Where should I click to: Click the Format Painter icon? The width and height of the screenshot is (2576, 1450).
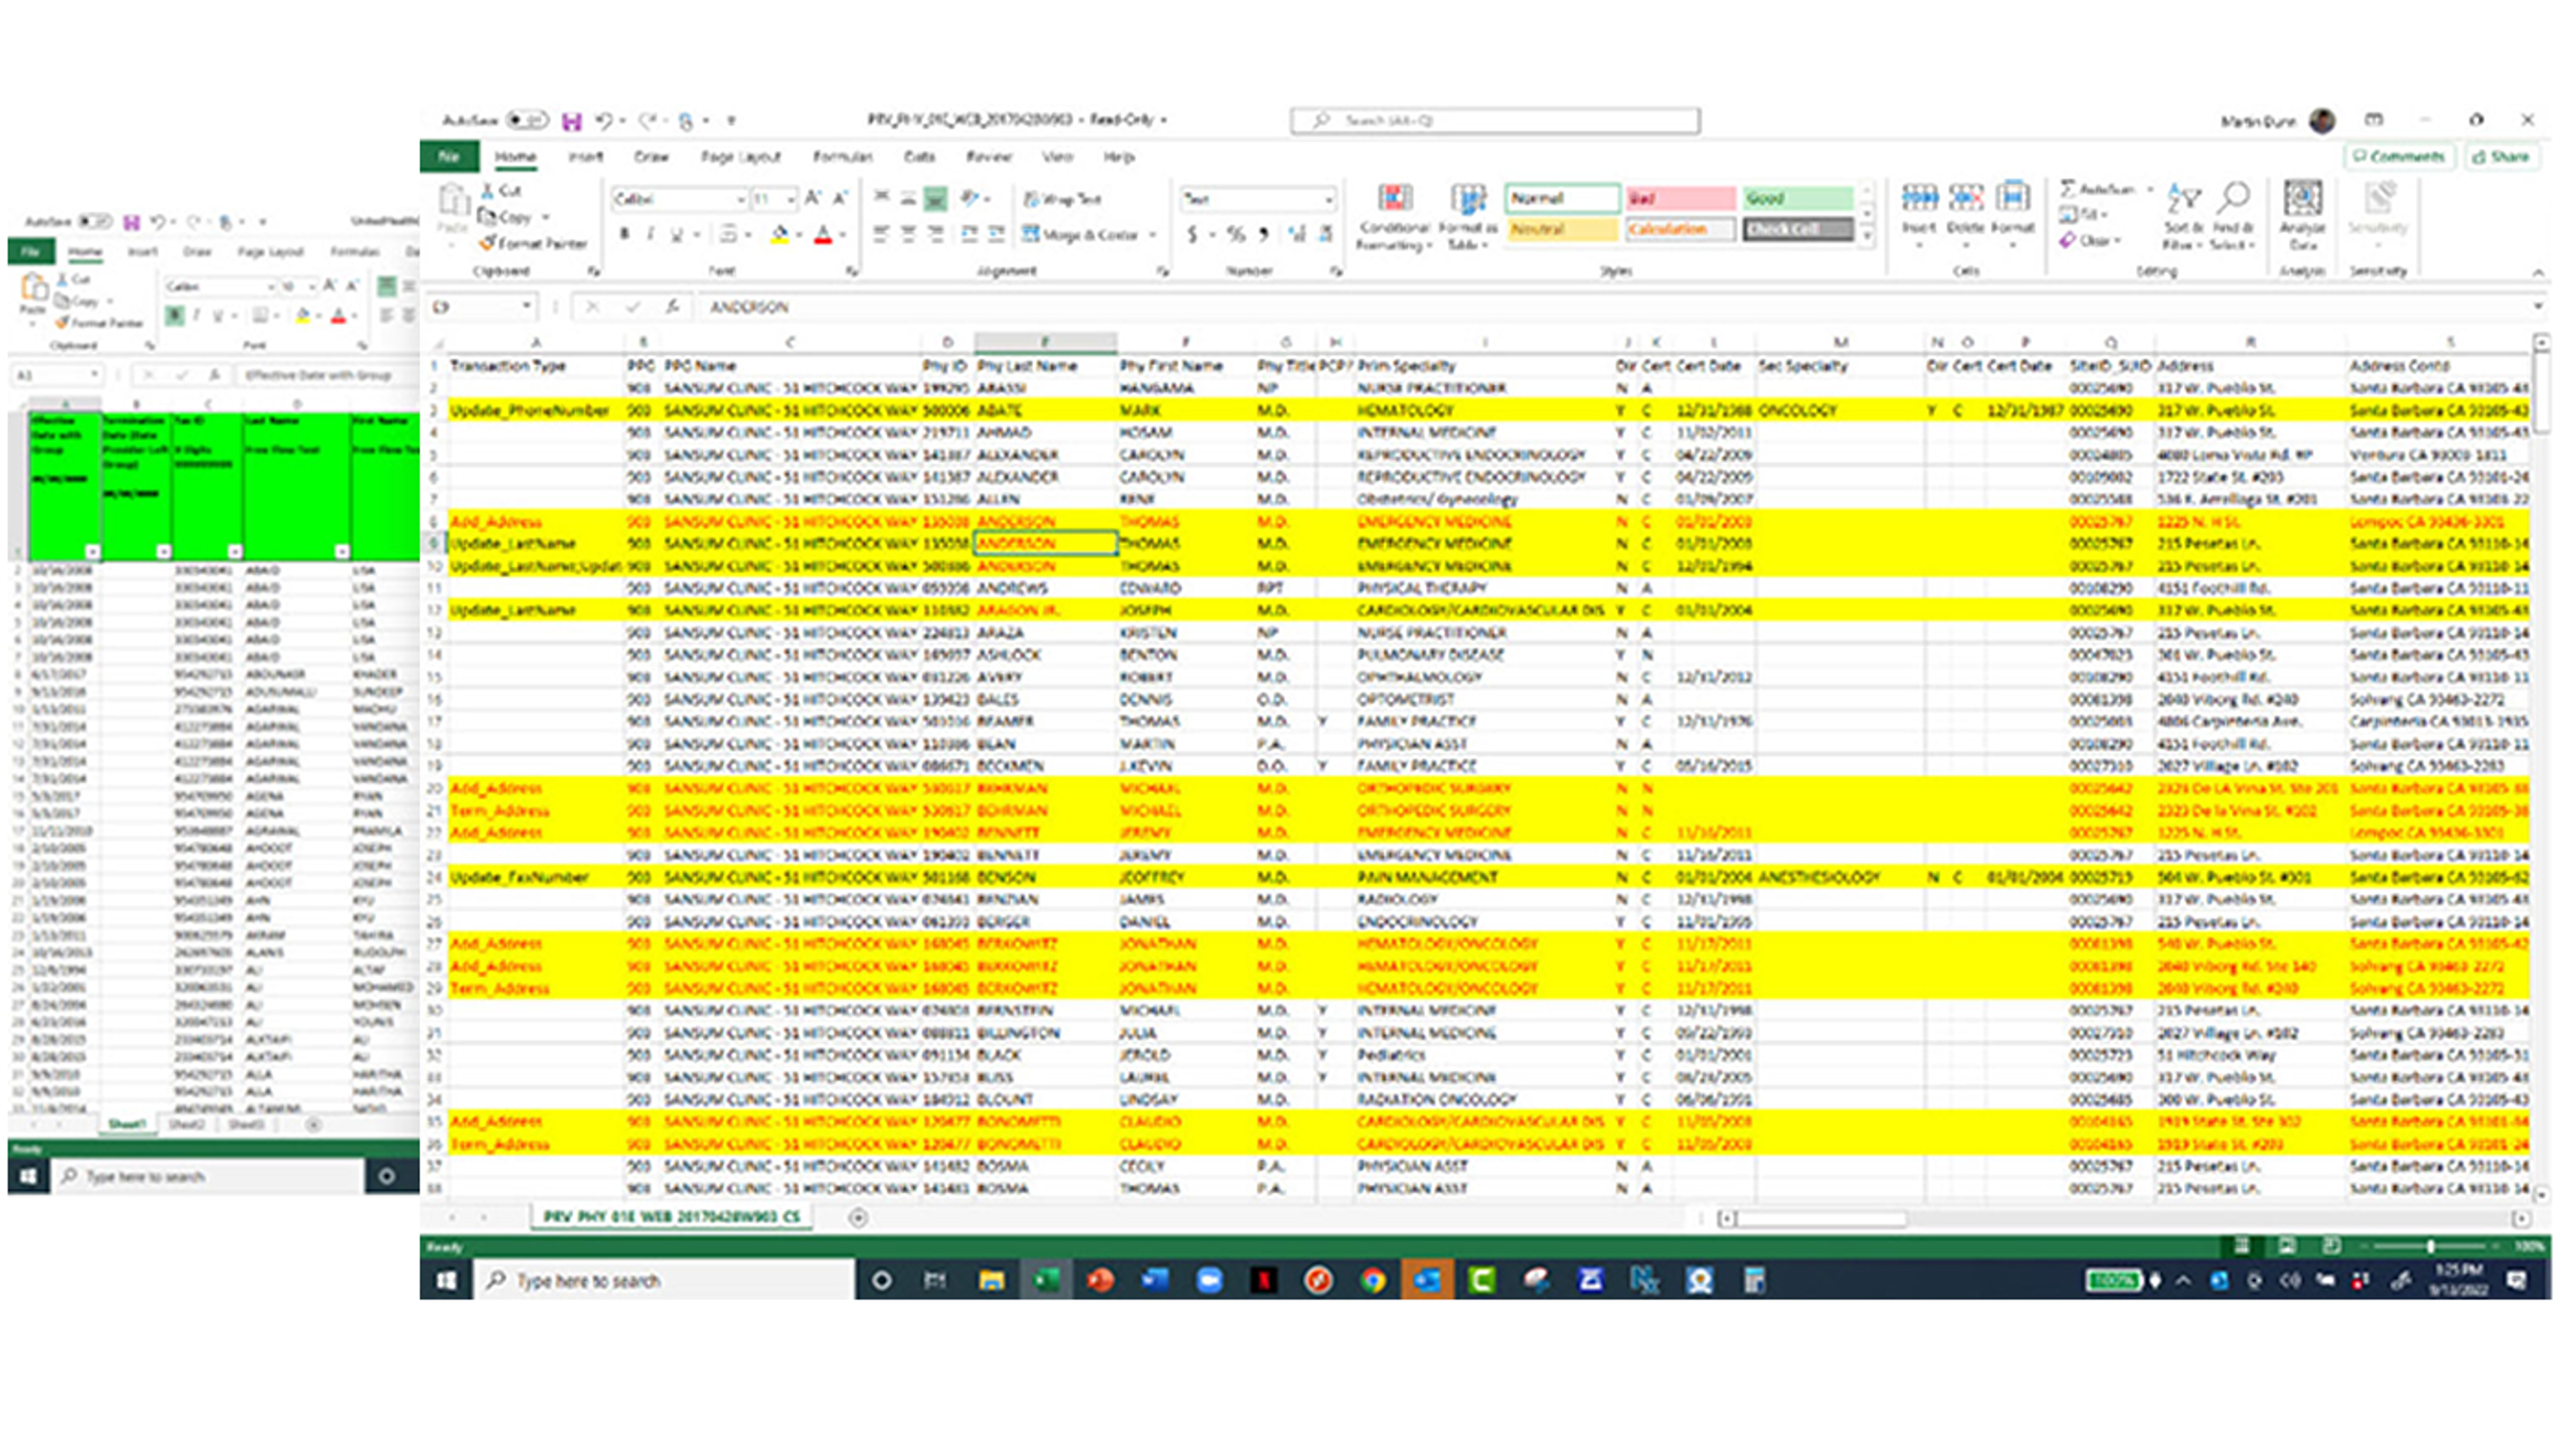pyautogui.click(x=488, y=242)
